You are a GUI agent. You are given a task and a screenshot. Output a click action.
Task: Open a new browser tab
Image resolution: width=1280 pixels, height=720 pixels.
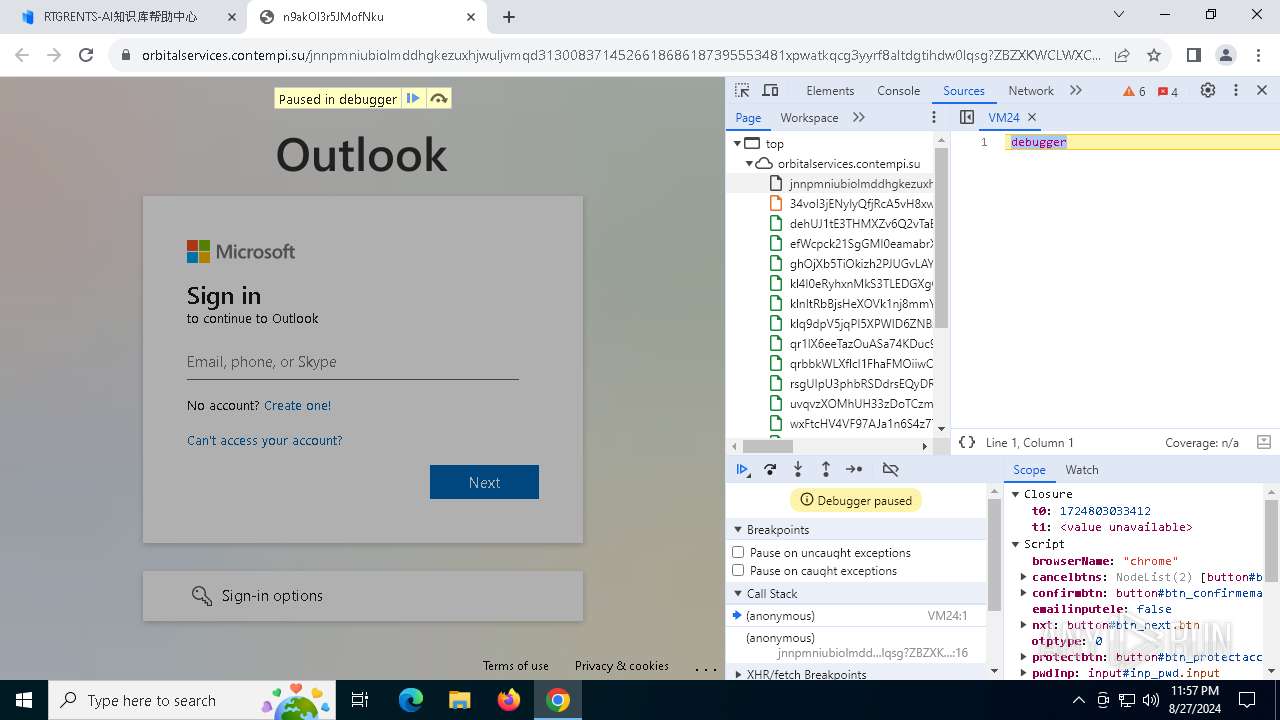pyautogui.click(x=509, y=17)
